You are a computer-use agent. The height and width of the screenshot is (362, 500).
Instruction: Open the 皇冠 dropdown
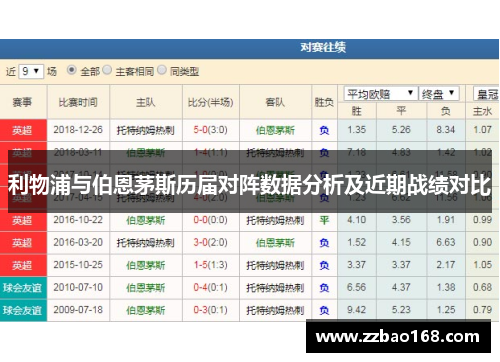(x=486, y=94)
